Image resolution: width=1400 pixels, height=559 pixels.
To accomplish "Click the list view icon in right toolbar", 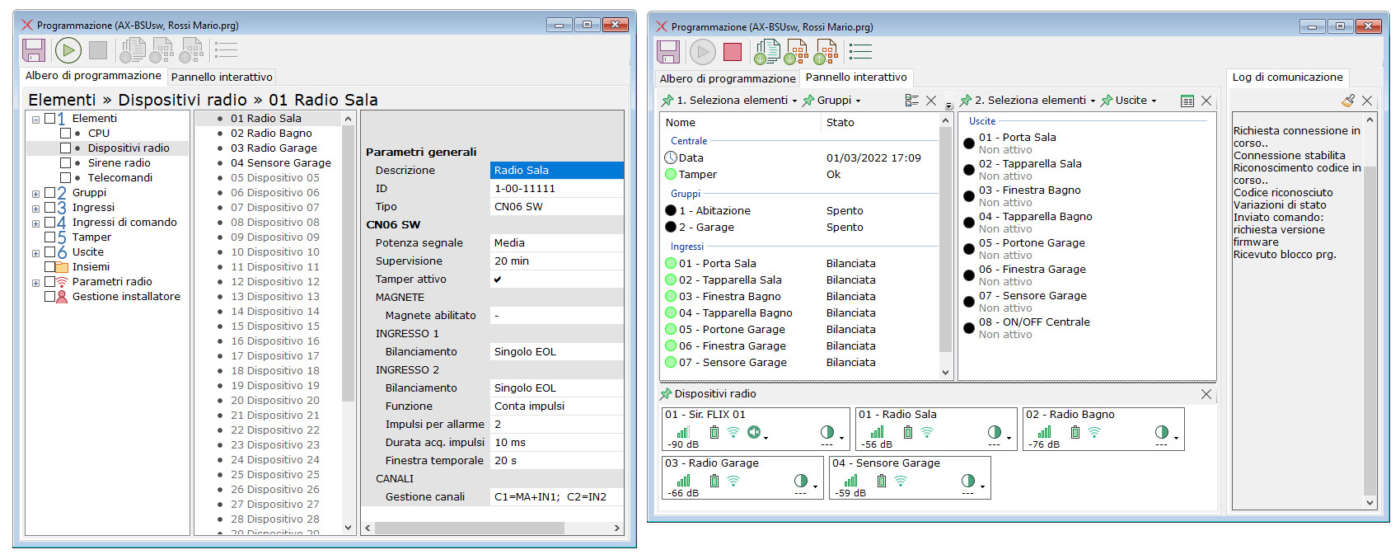I will click(860, 51).
